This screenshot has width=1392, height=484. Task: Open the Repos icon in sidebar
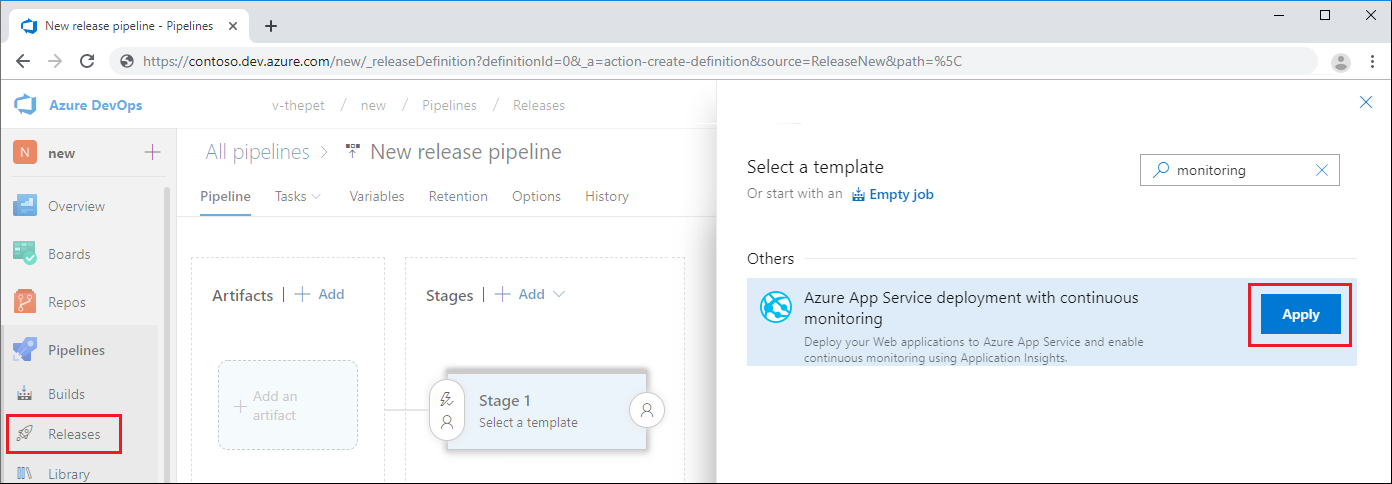coord(25,302)
